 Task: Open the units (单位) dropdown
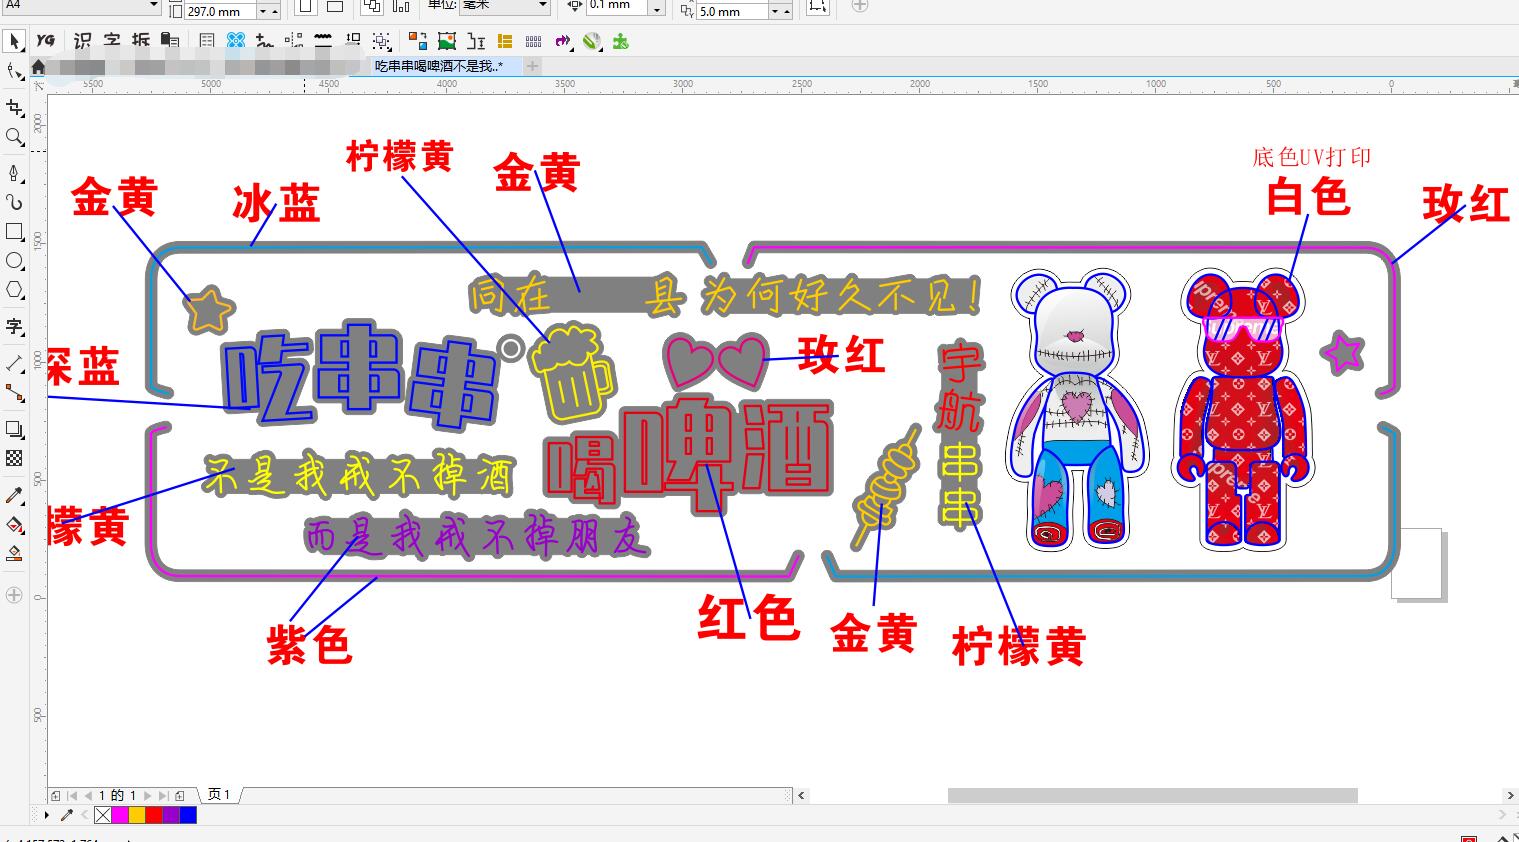(x=543, y=5)
